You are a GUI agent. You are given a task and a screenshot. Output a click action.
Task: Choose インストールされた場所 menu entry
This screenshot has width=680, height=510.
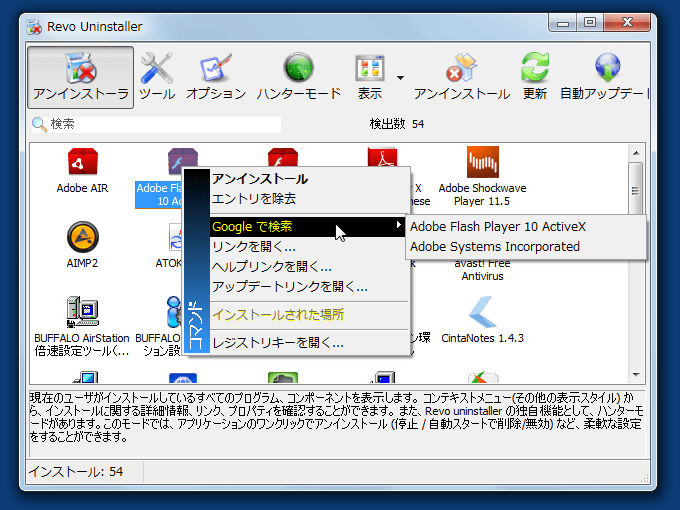pyautogui.click(x=310, y=314)
